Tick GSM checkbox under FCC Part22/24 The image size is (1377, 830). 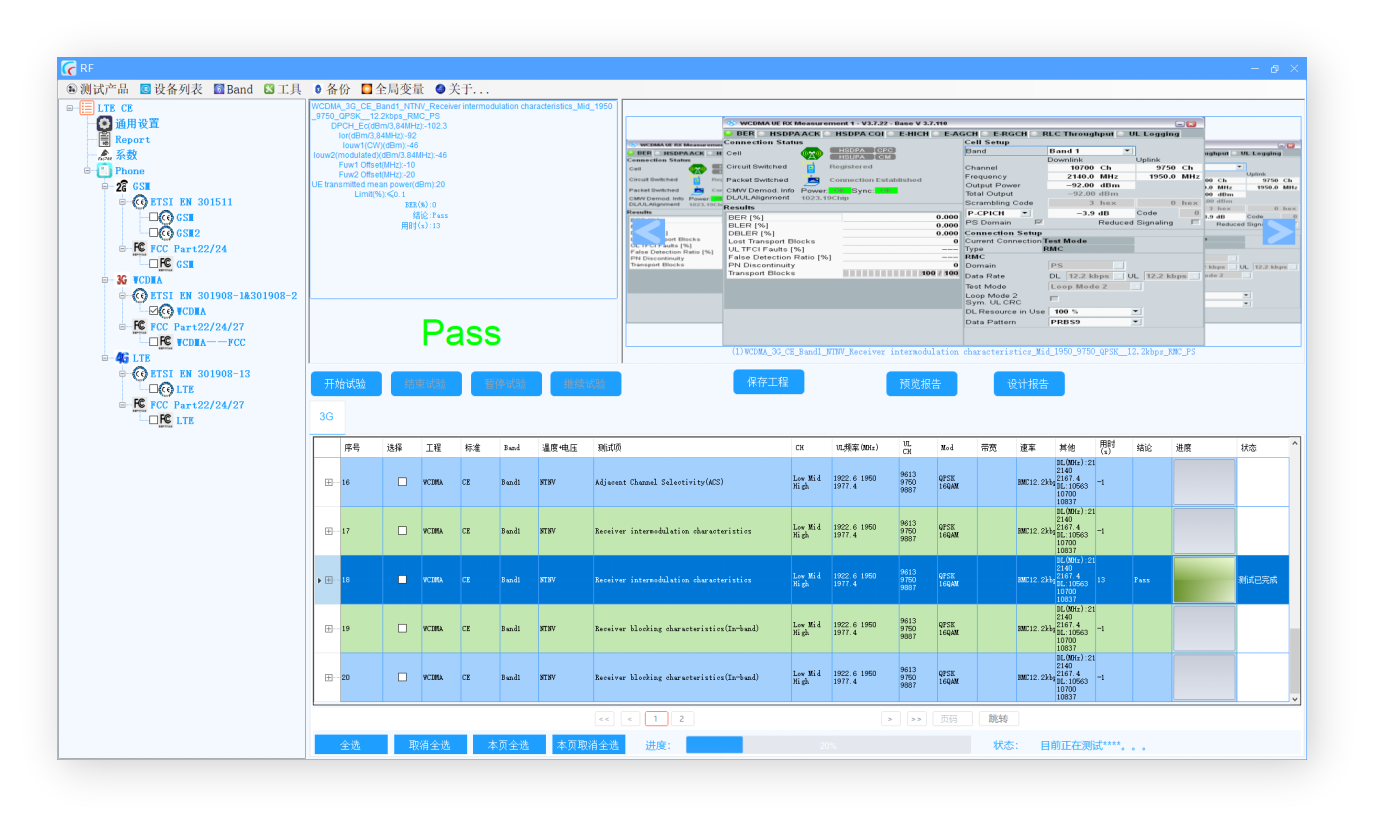point(154,264)
